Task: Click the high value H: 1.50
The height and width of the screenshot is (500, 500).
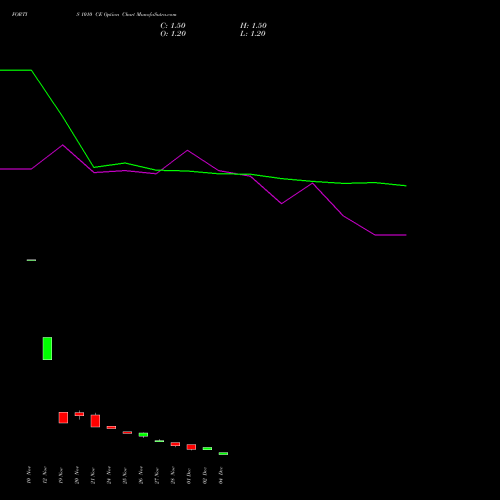Action: click(x=253, y=26)
